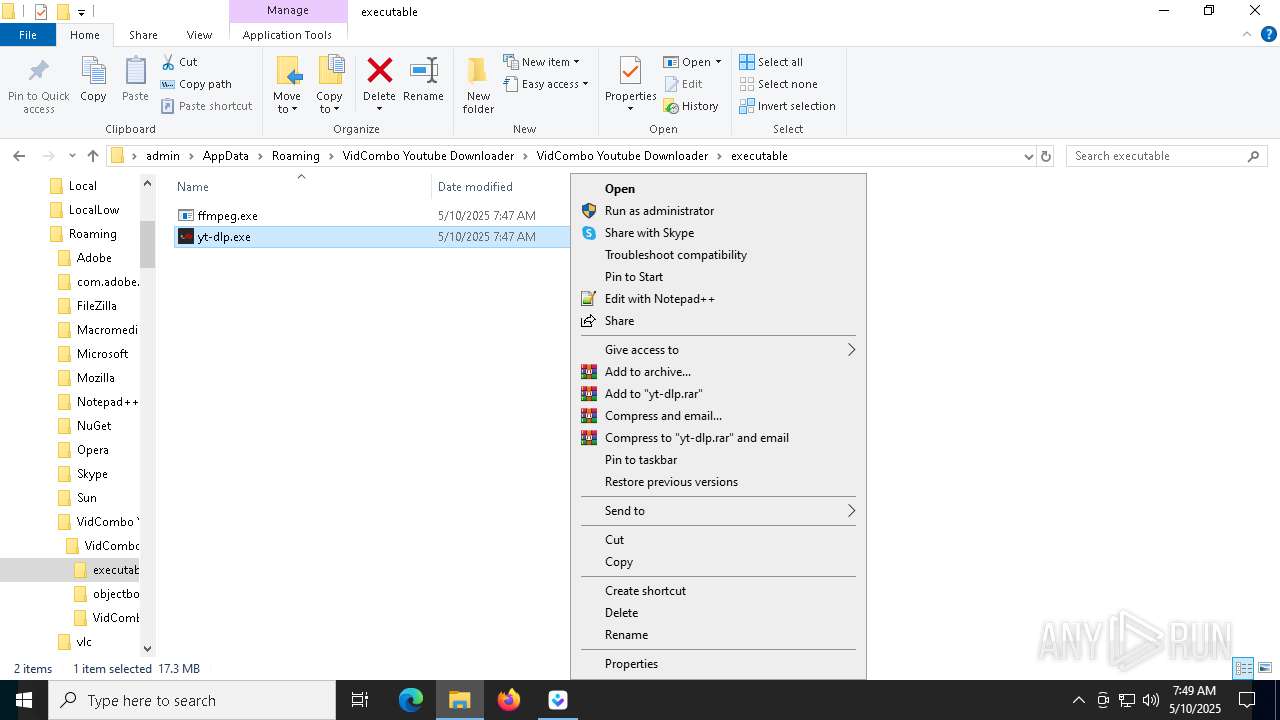Click Invert selection in the ribbon
The height and width of the screenshot is (720, 1280).
click(x=787, y=106)
